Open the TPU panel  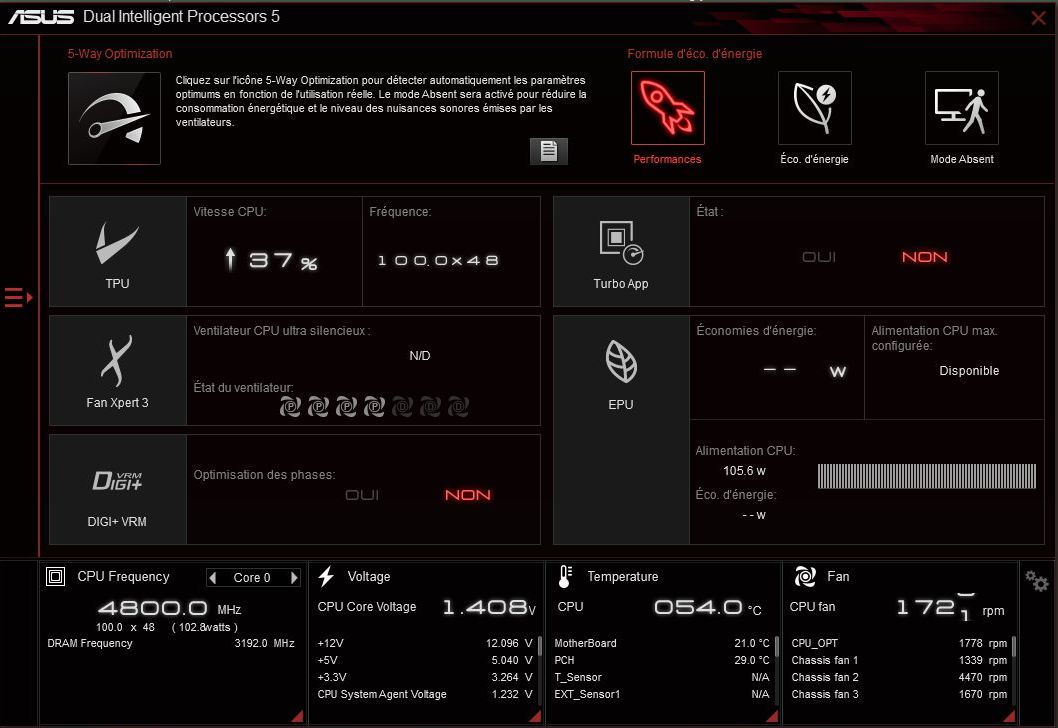[117, 252]
